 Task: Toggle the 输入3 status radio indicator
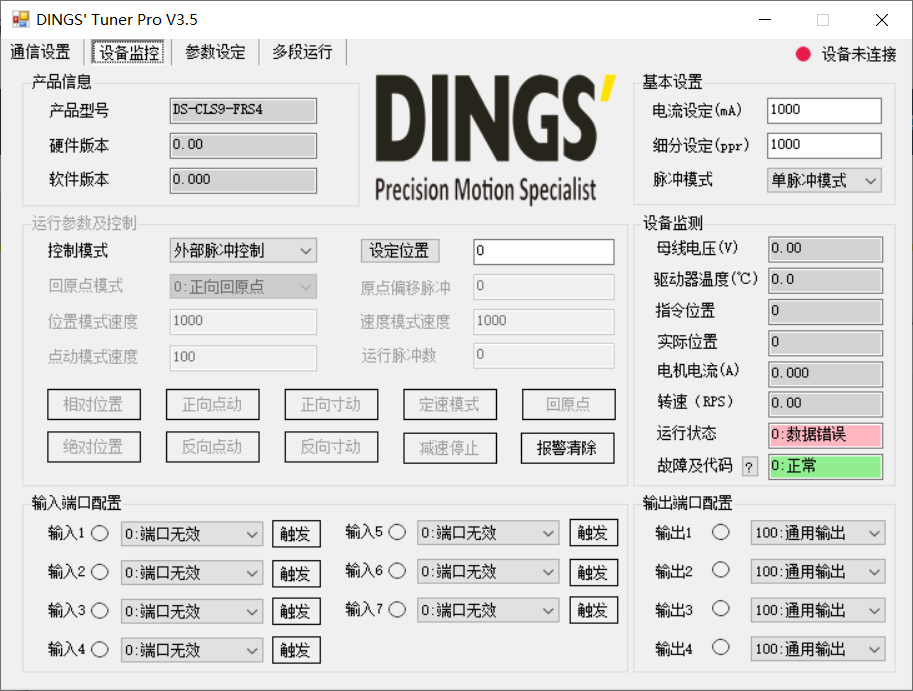(100, 611)
